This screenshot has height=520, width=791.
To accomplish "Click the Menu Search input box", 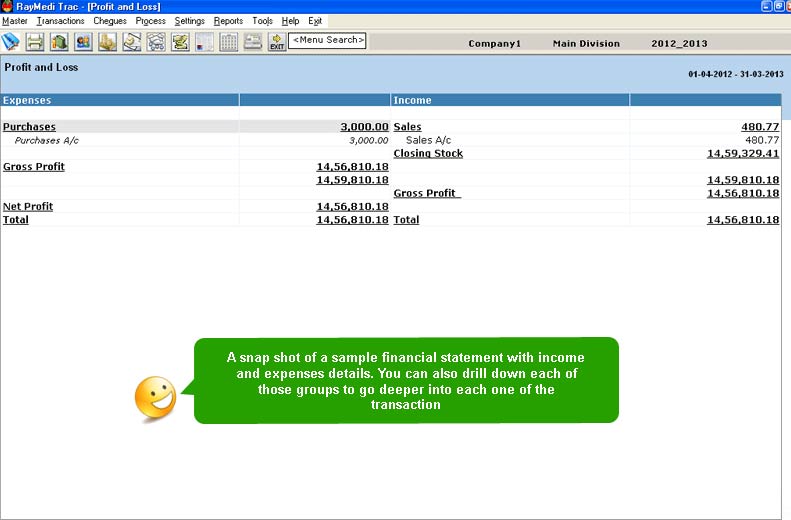I will click(x=327, y=40).
